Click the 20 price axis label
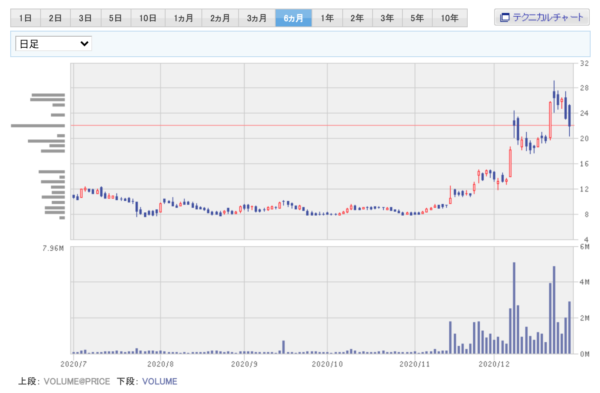600x393 pixels. click(x=584, y=139)
